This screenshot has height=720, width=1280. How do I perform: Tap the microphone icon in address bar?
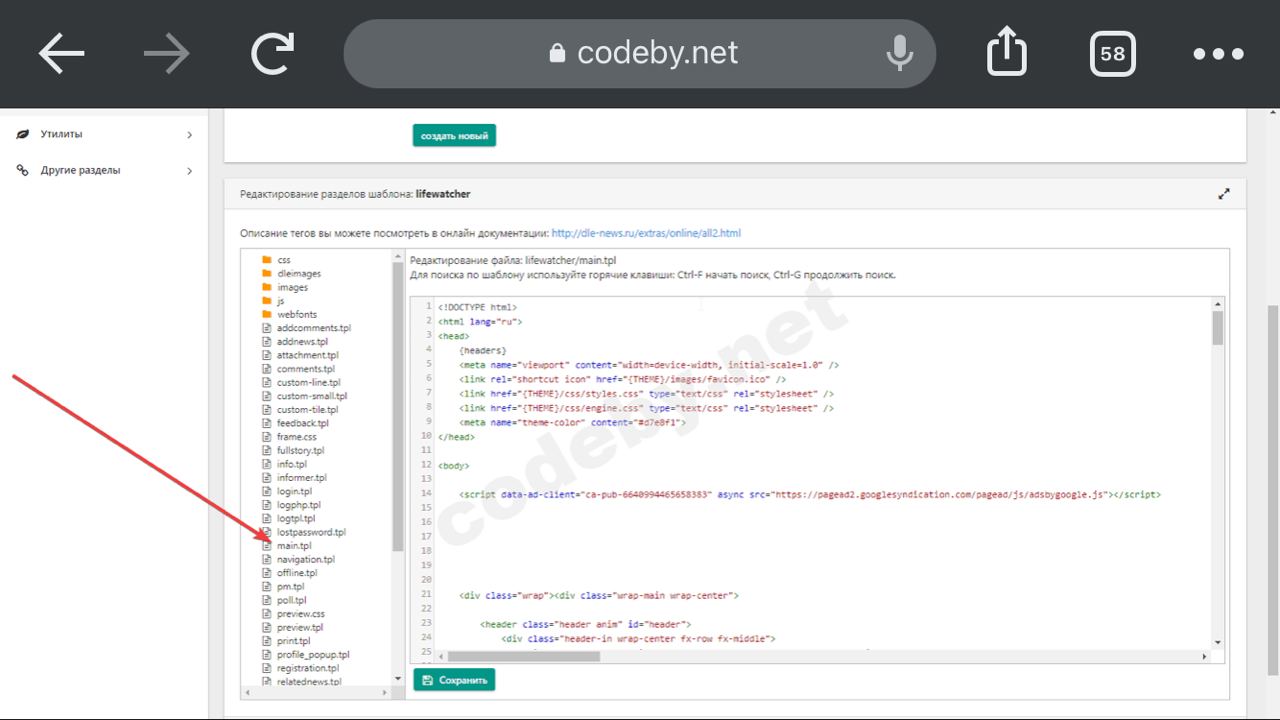(x=899, y=53)
